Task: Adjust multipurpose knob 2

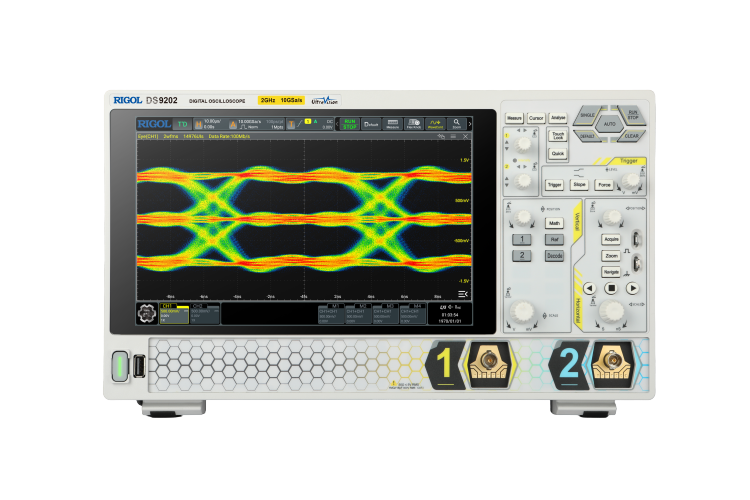Action: click(523, 181)
